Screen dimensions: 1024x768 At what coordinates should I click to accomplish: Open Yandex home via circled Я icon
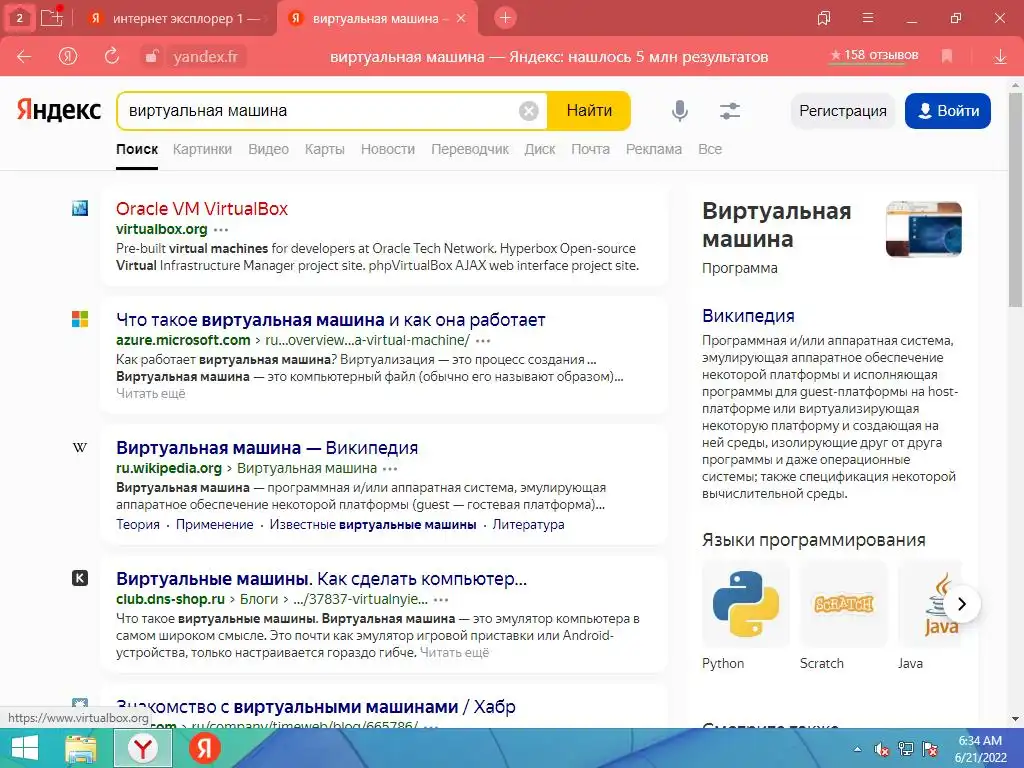(67, 57)
